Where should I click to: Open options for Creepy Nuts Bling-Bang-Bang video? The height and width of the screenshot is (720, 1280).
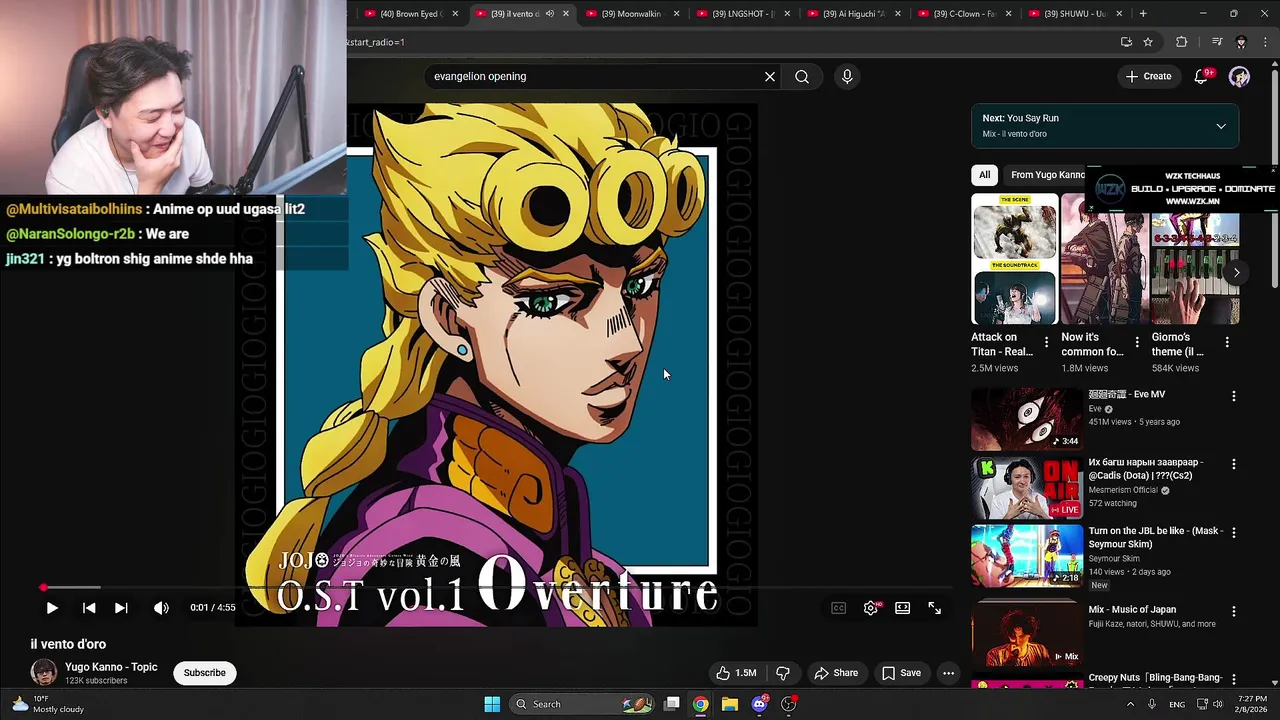coord(1234,680)
